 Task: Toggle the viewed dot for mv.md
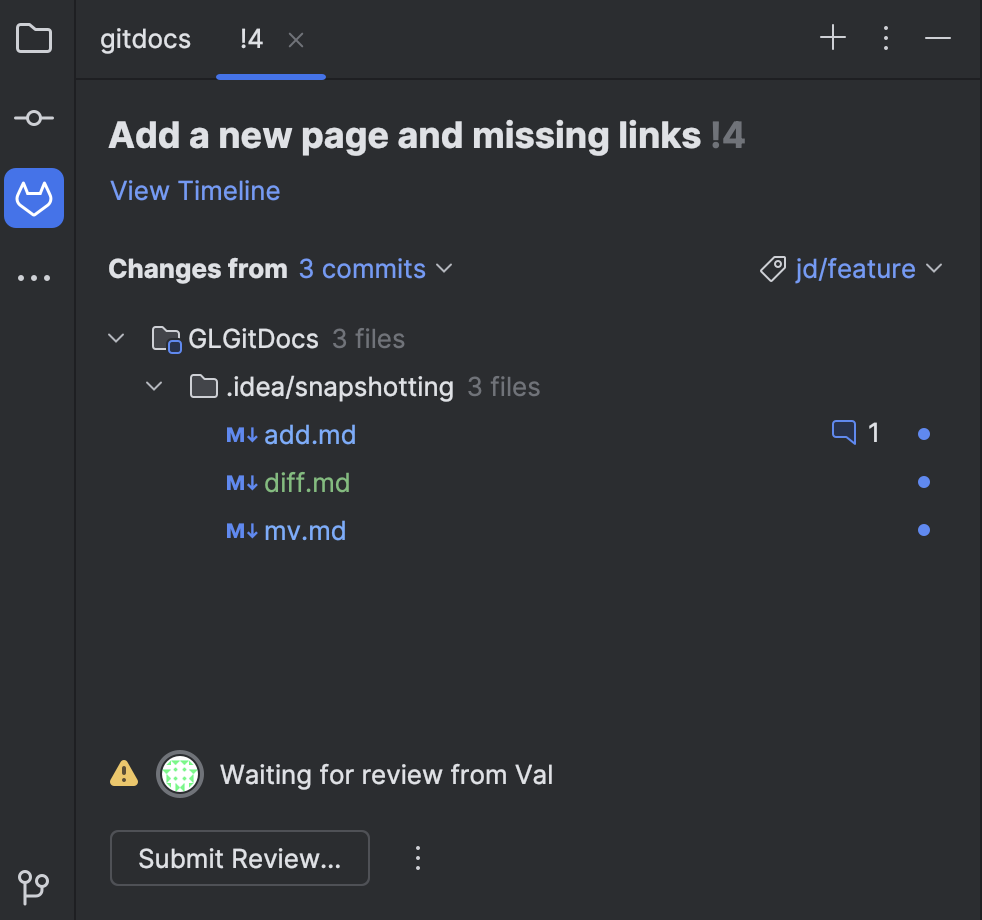tap(924, 530)
